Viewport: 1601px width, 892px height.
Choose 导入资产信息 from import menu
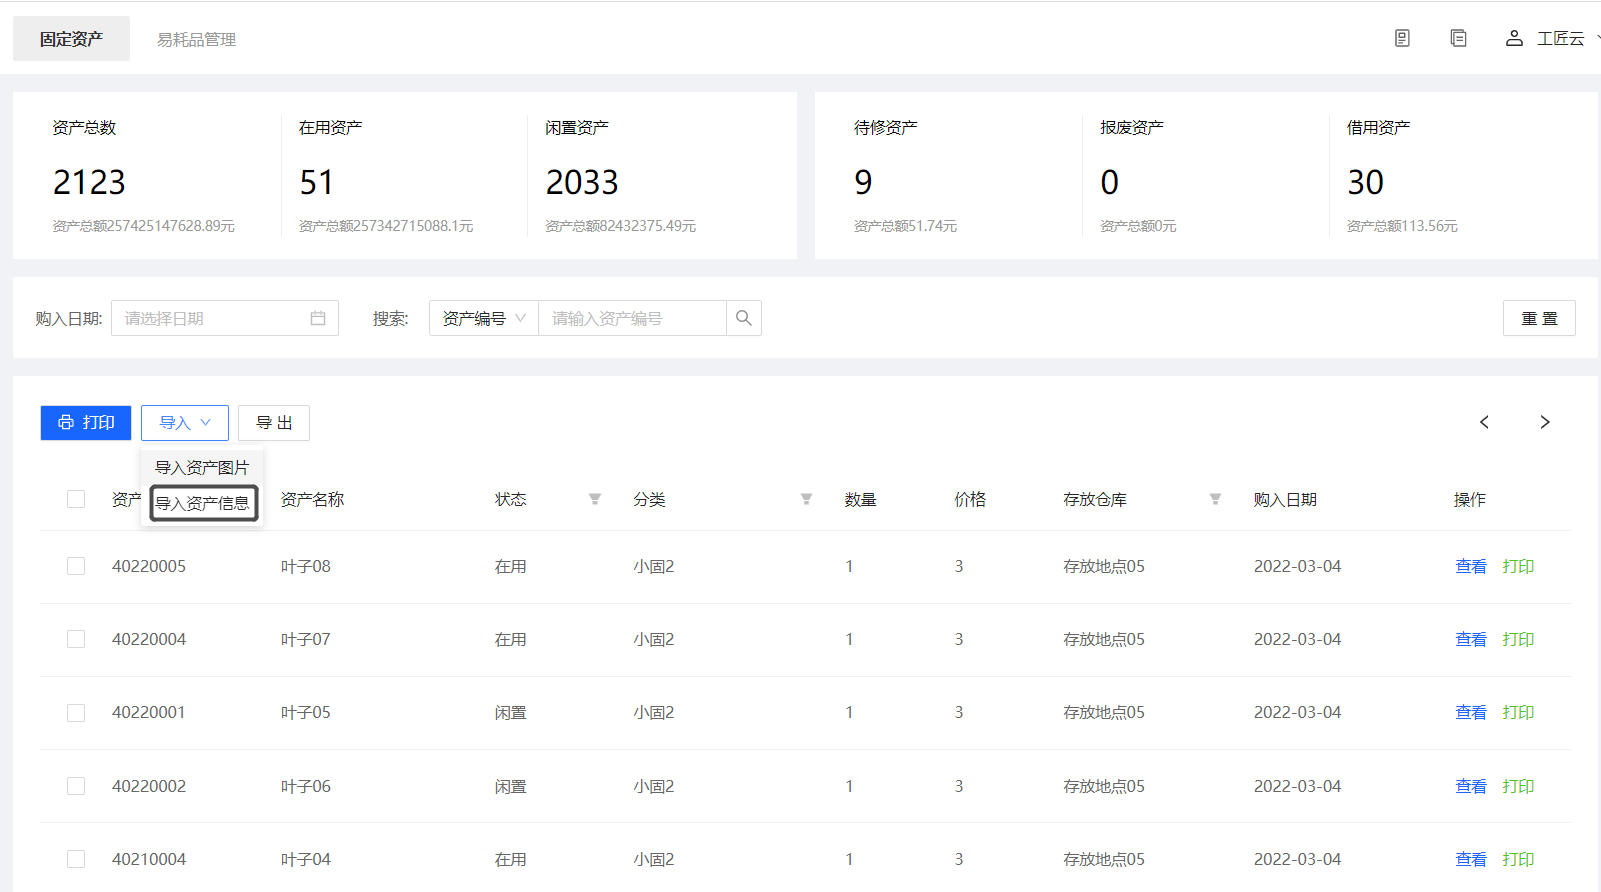[203, 503]
